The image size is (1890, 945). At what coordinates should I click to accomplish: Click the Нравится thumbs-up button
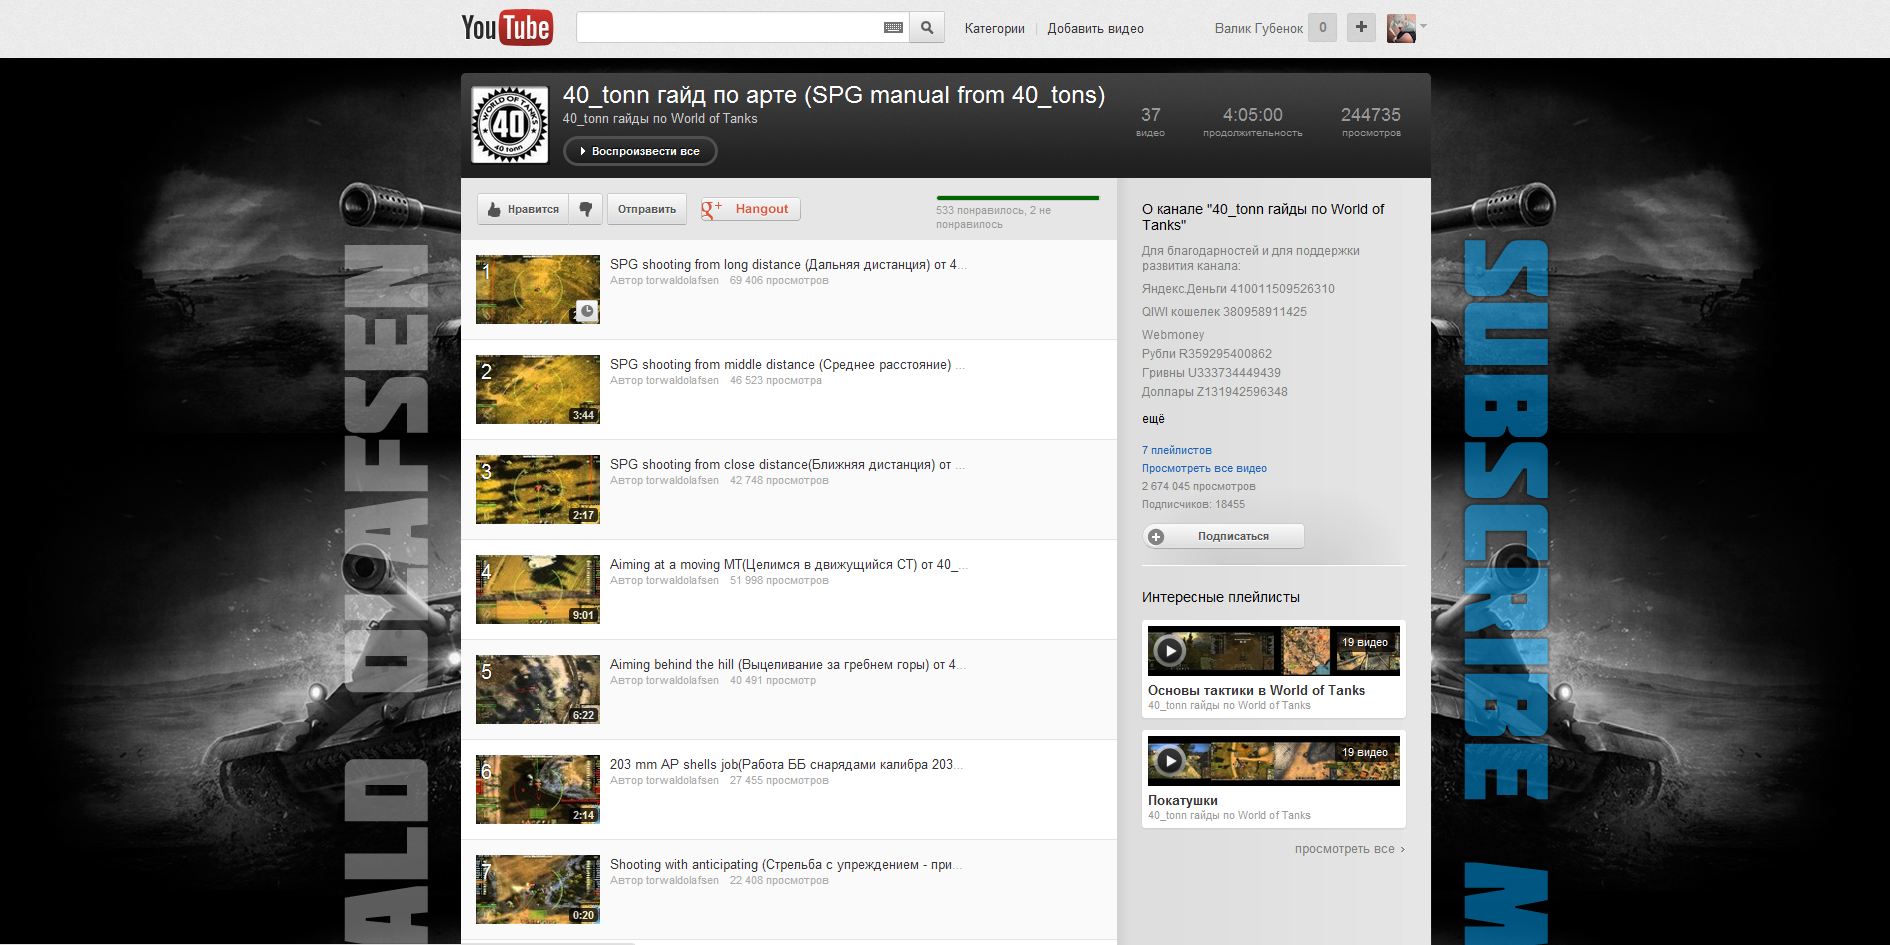tap(522, 209)
